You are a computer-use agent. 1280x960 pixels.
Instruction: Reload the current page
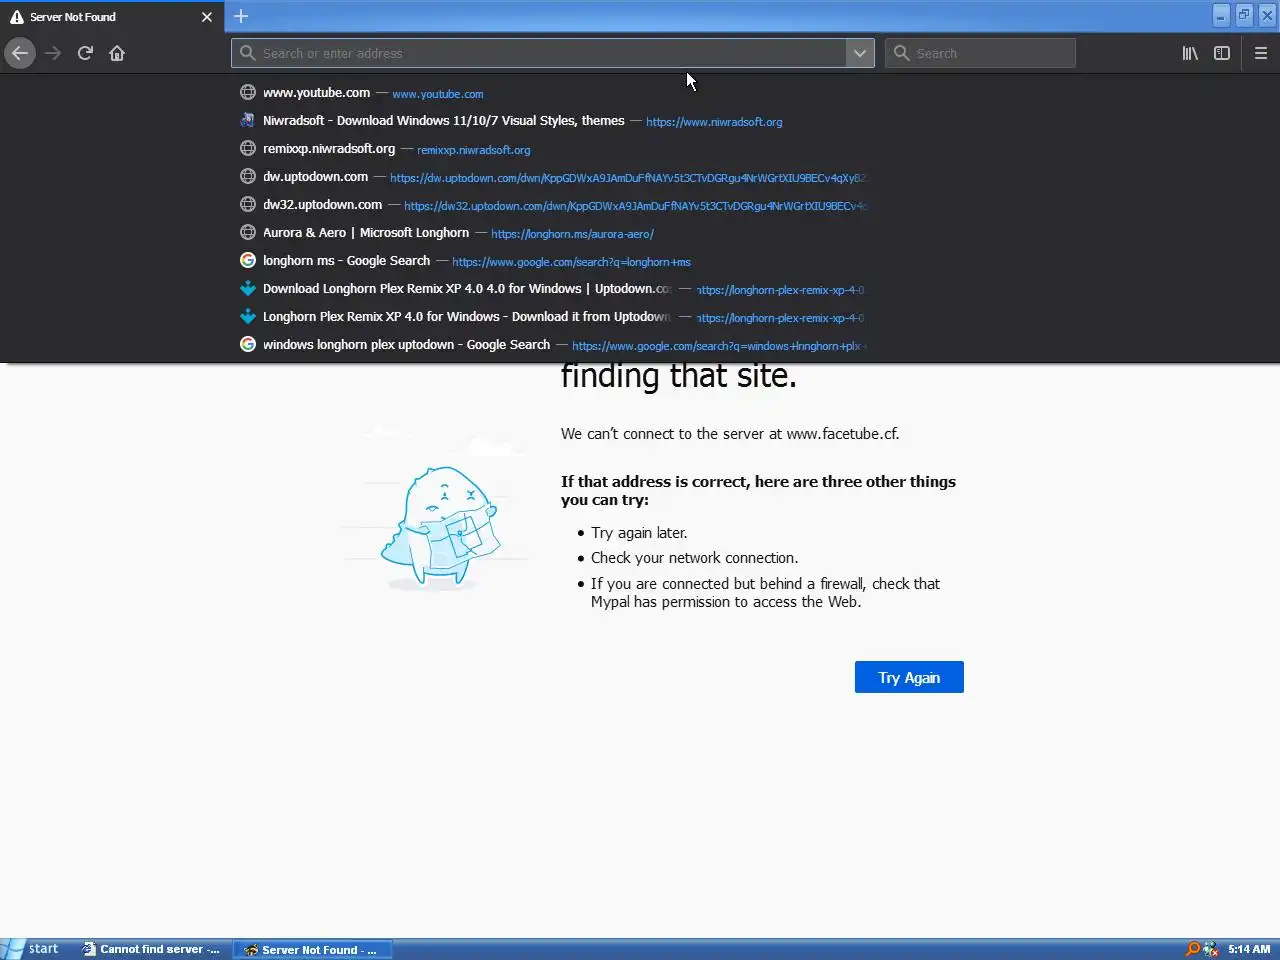pyautogui.click(x=85, y=53)
